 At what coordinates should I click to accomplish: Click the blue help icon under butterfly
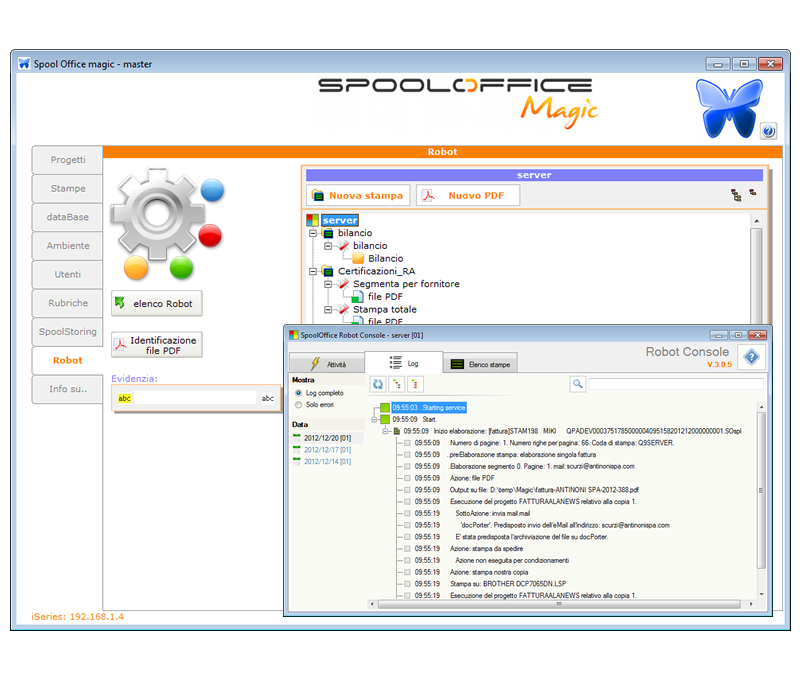click(768, 131)
